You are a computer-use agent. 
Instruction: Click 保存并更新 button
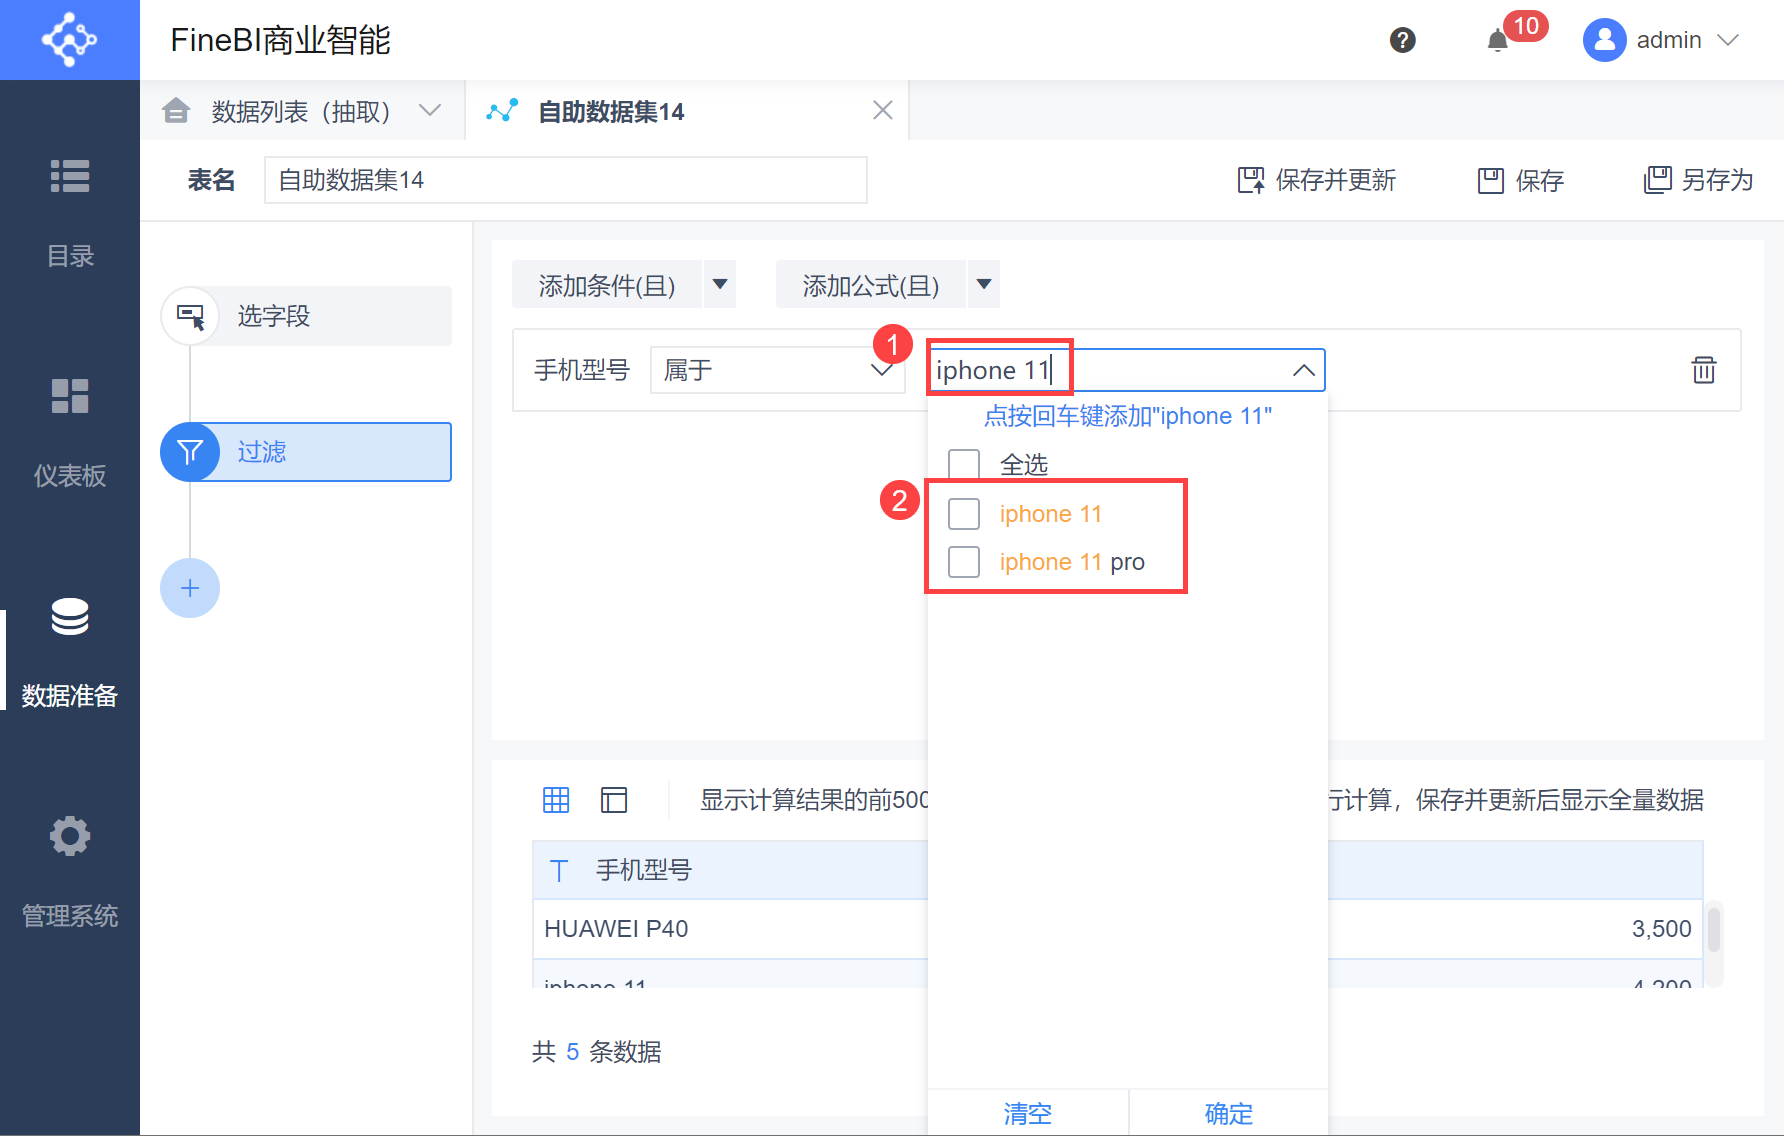tap(1316, 180)
